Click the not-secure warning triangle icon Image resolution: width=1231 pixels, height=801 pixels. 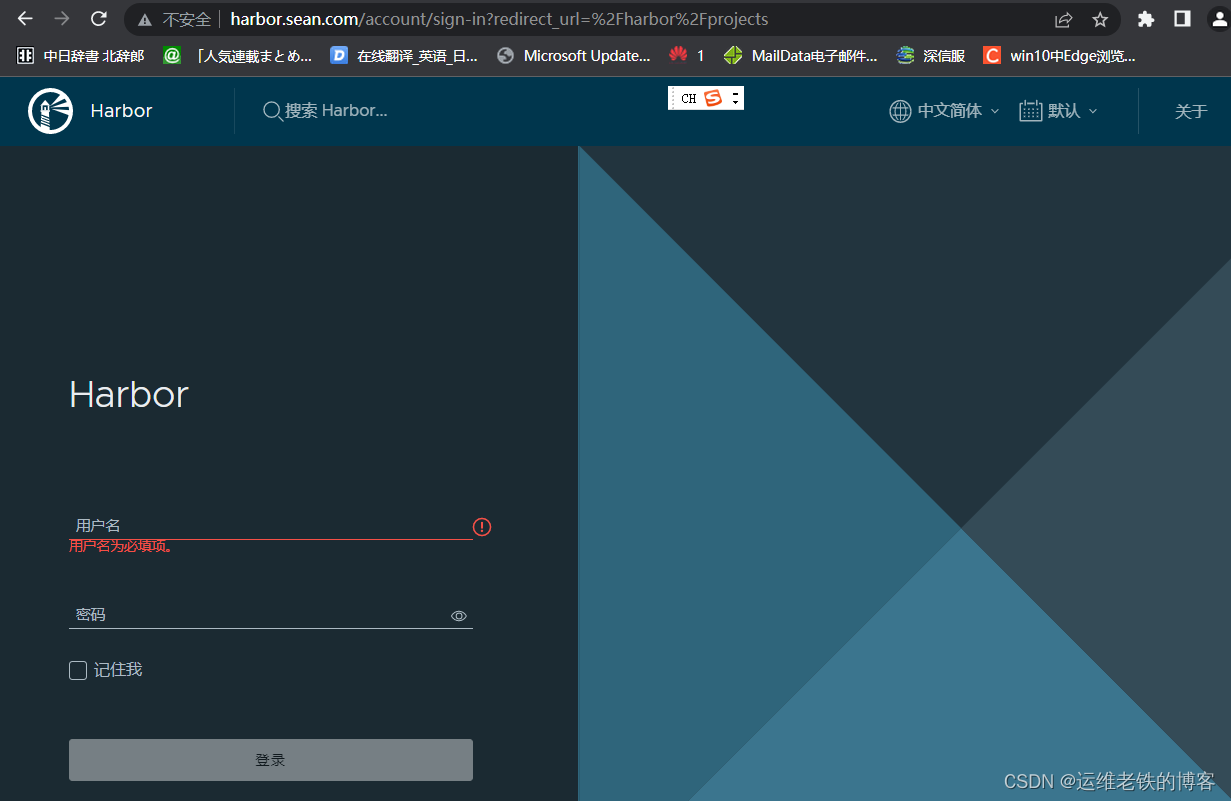tap(145, 19)
